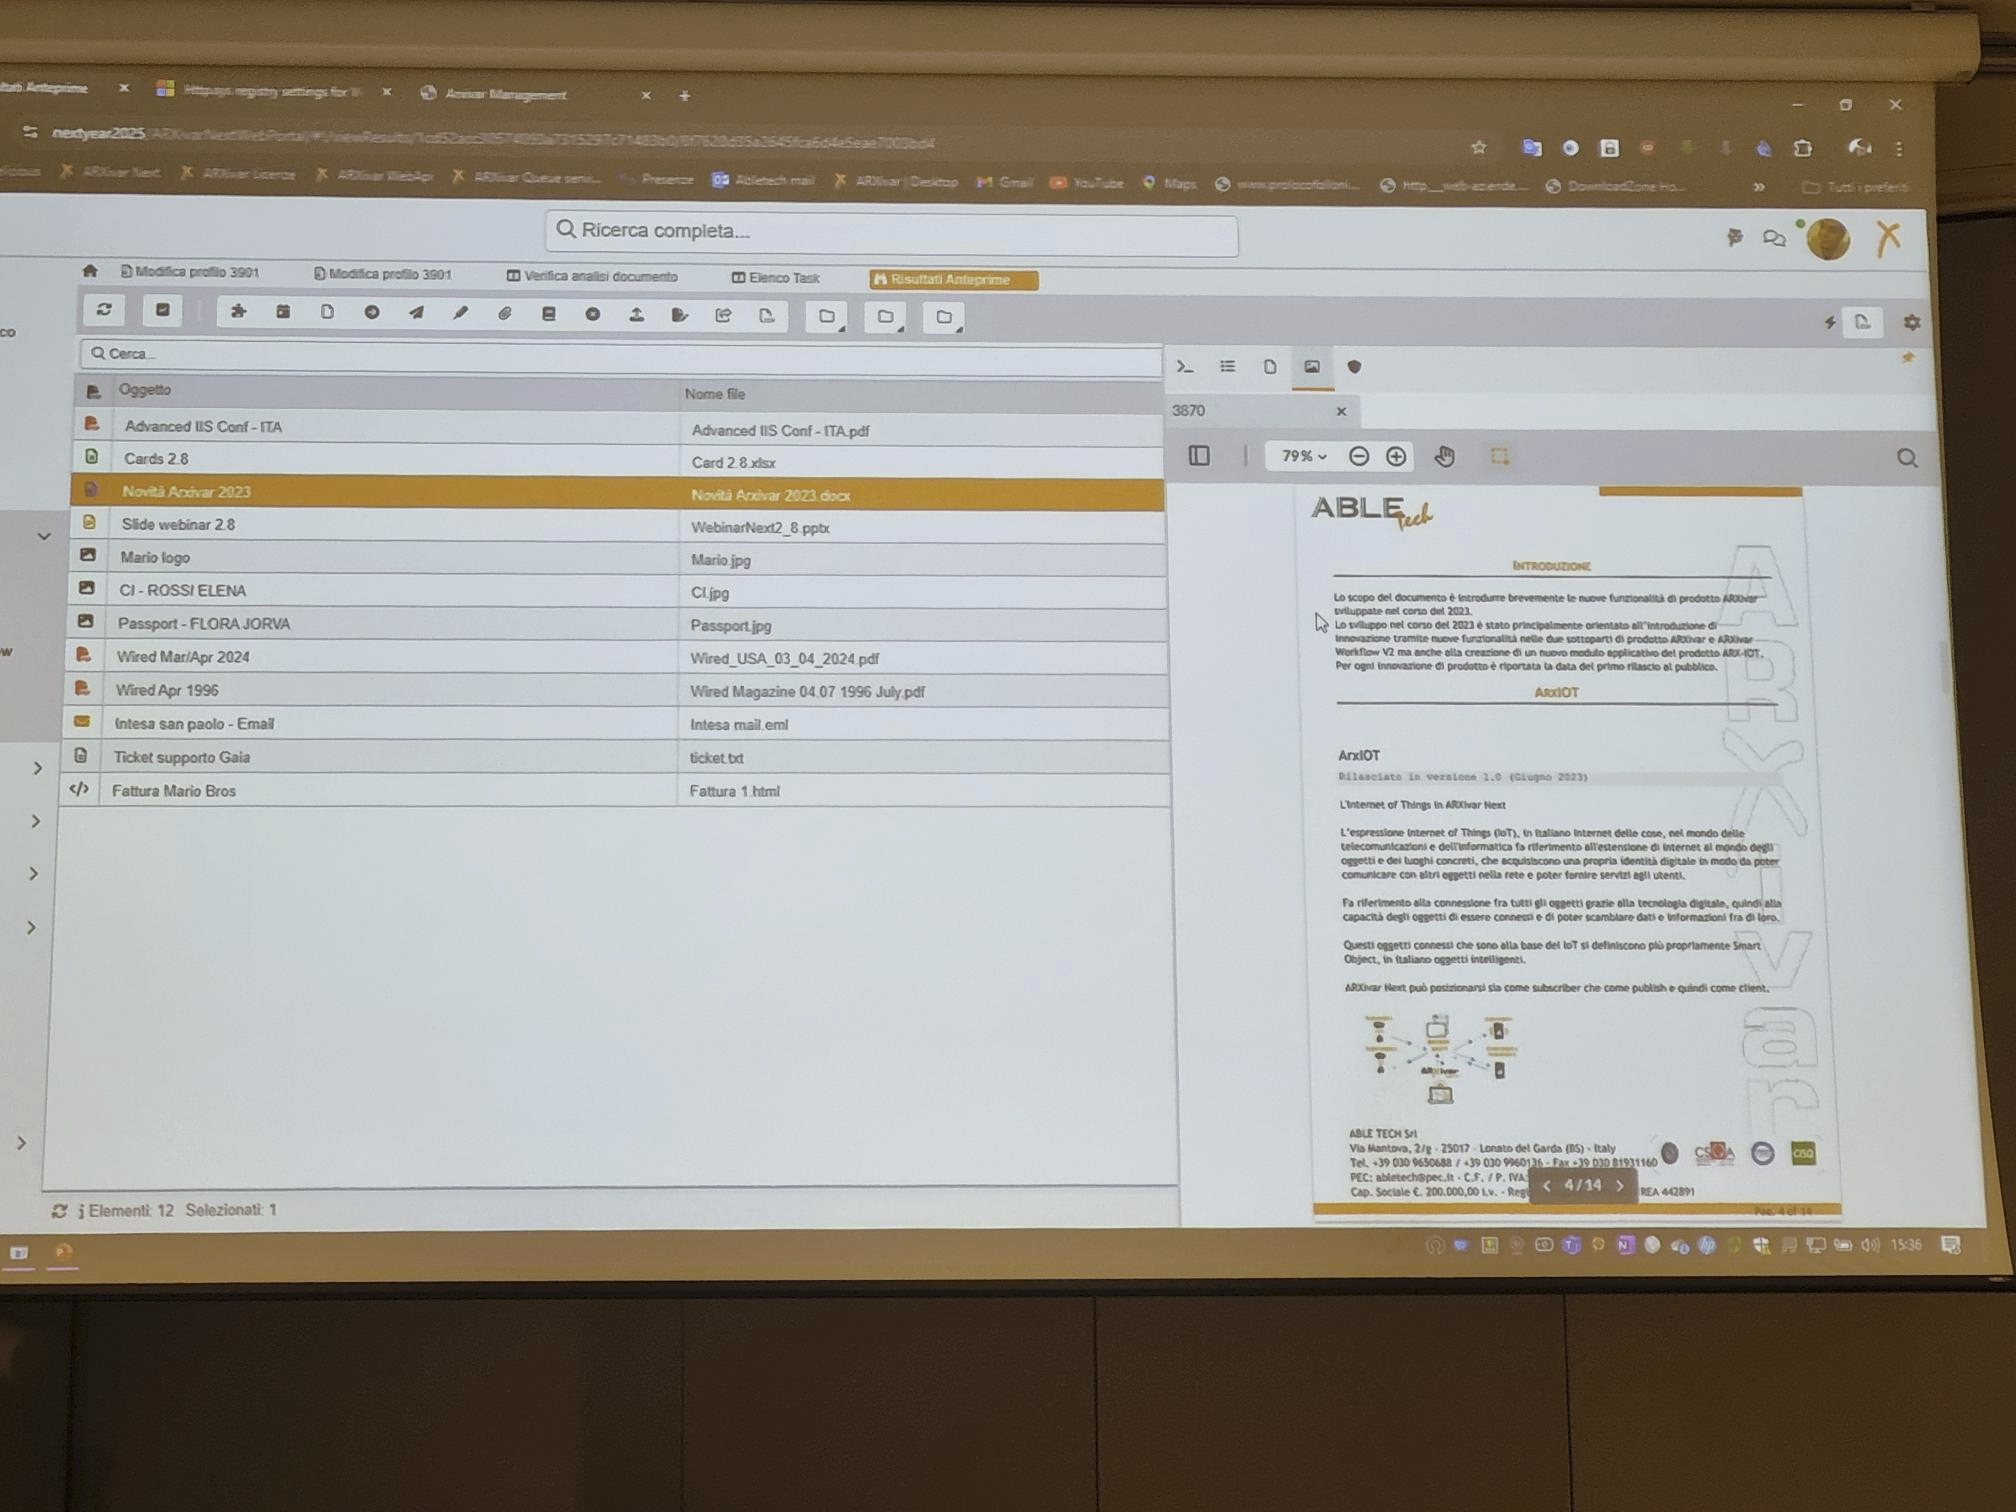The image size is (2016, 1512).
Task: Open the command prompt panel icon
Action: tap(1185, 367)
